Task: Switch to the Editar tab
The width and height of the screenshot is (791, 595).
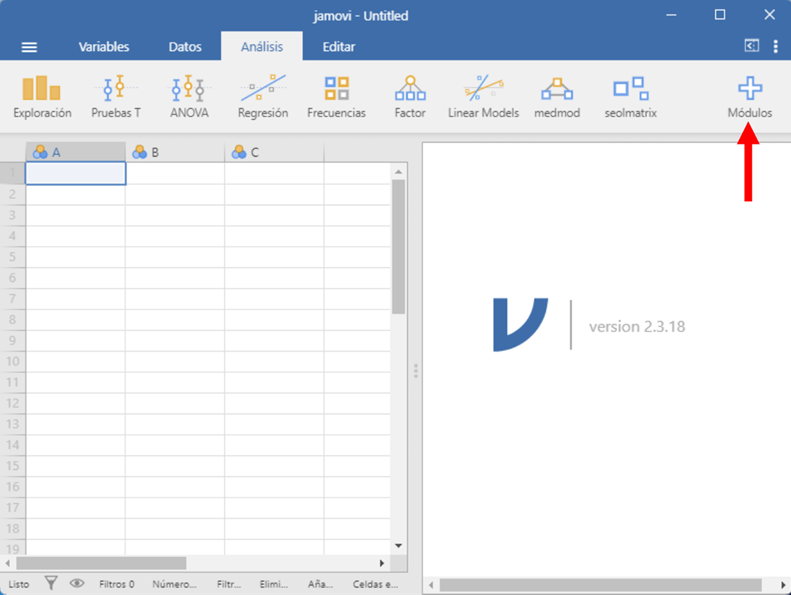Action: click(338, 47)
